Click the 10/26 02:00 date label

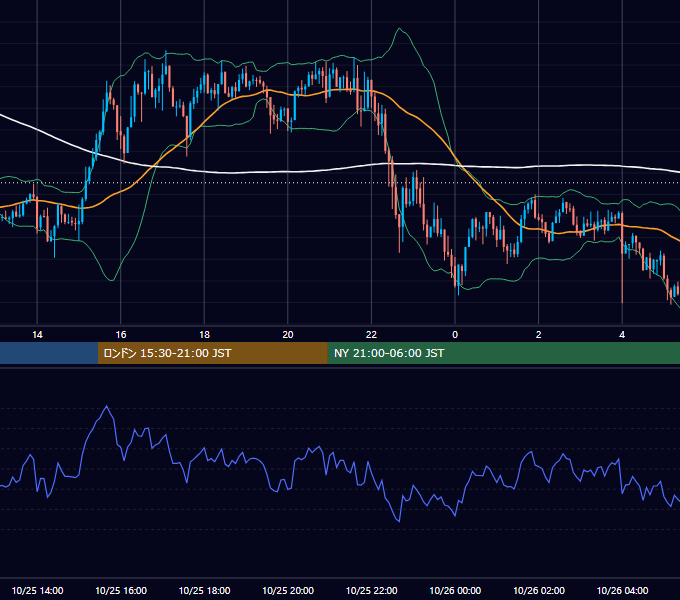click(539, 590)
